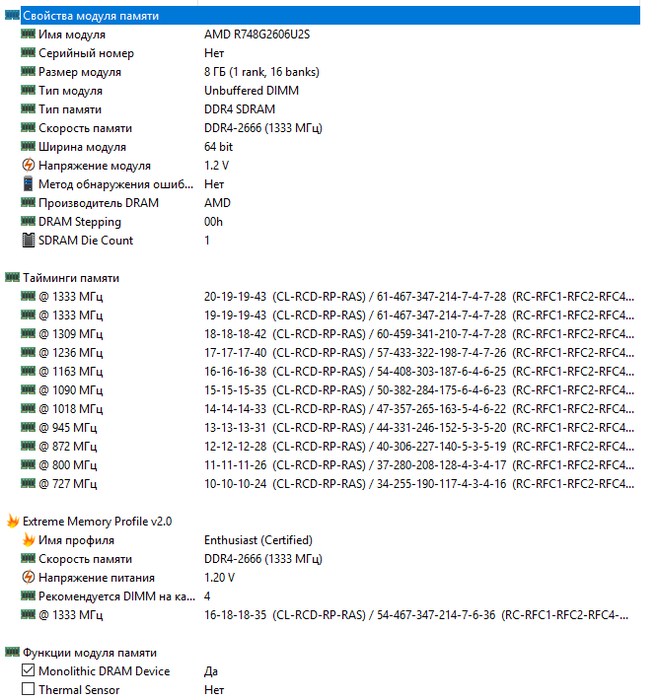
Task: Click the Скорость памяти label in module properties
Action: pos(85,128)
